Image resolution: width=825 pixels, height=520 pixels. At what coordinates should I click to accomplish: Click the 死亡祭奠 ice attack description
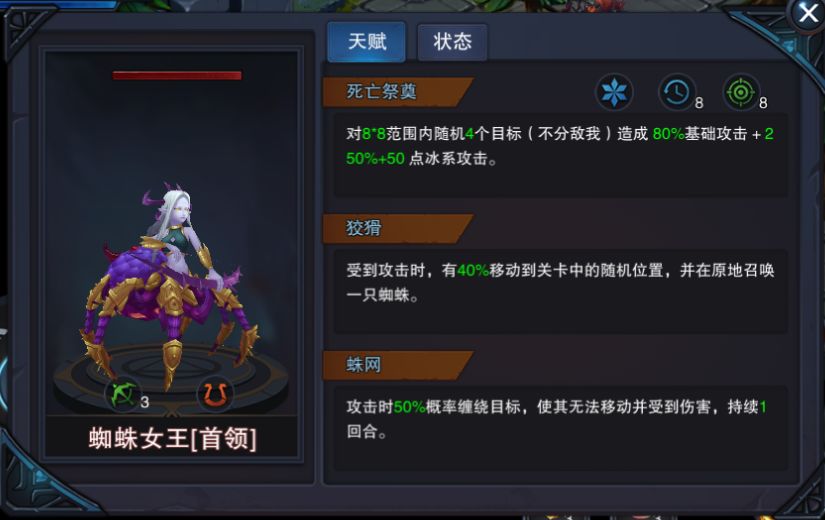(560, 146)
